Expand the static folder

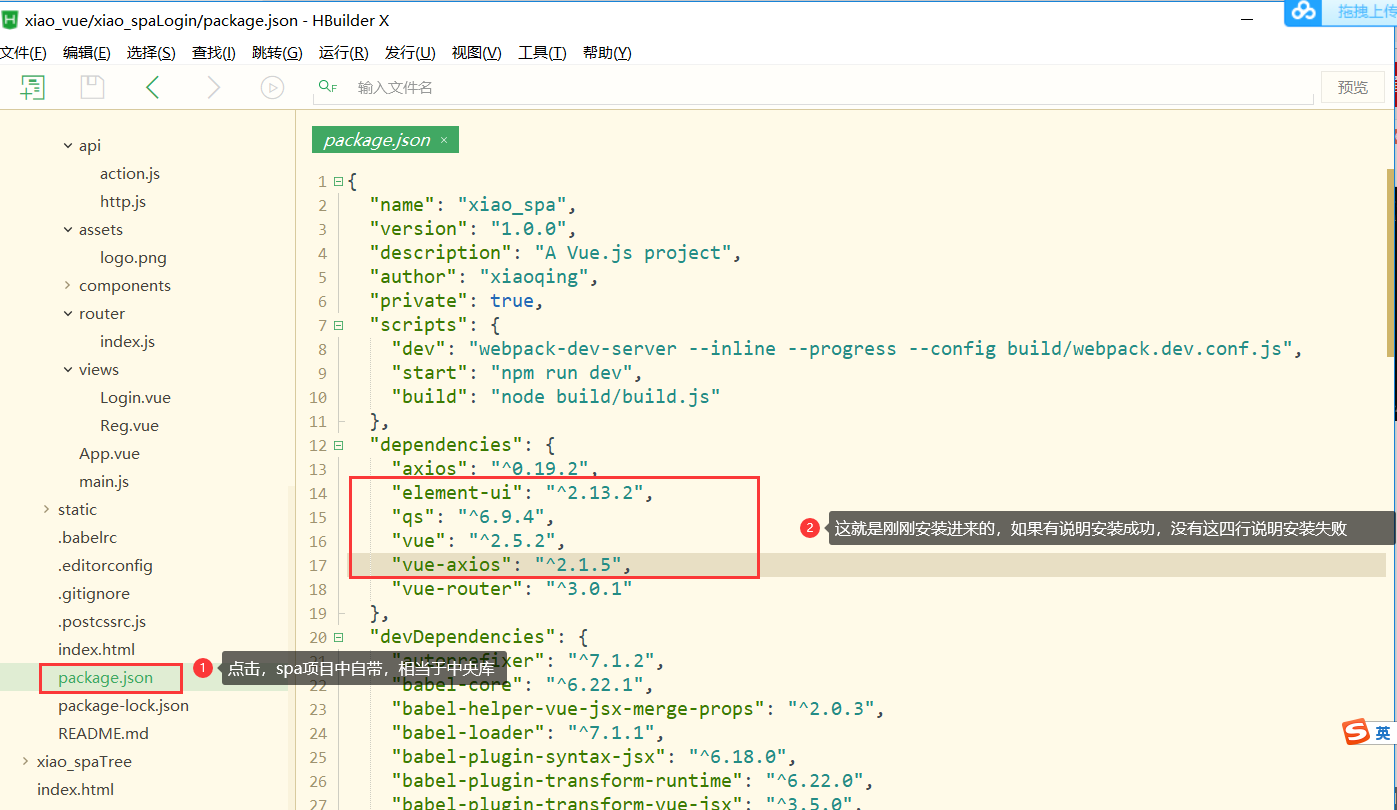click(x=47, y=509)
